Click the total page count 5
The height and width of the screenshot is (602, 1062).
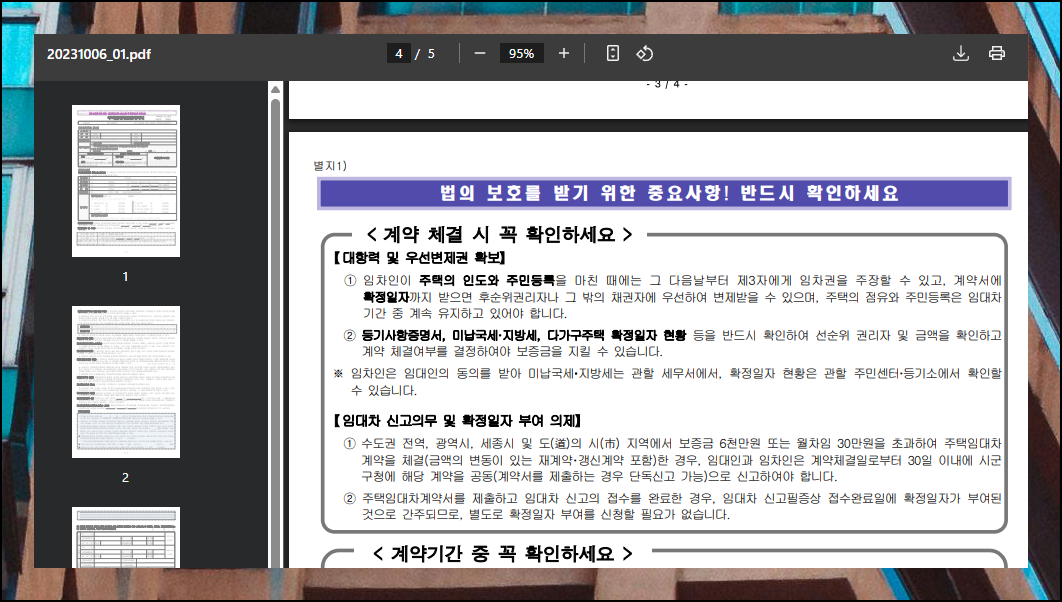click(431, 53)
